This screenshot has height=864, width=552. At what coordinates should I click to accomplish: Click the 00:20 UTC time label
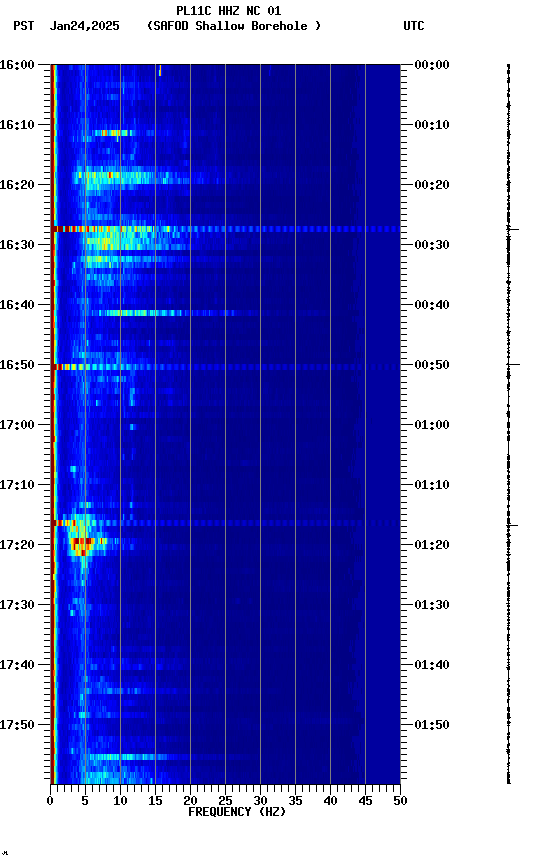[432, 185]
